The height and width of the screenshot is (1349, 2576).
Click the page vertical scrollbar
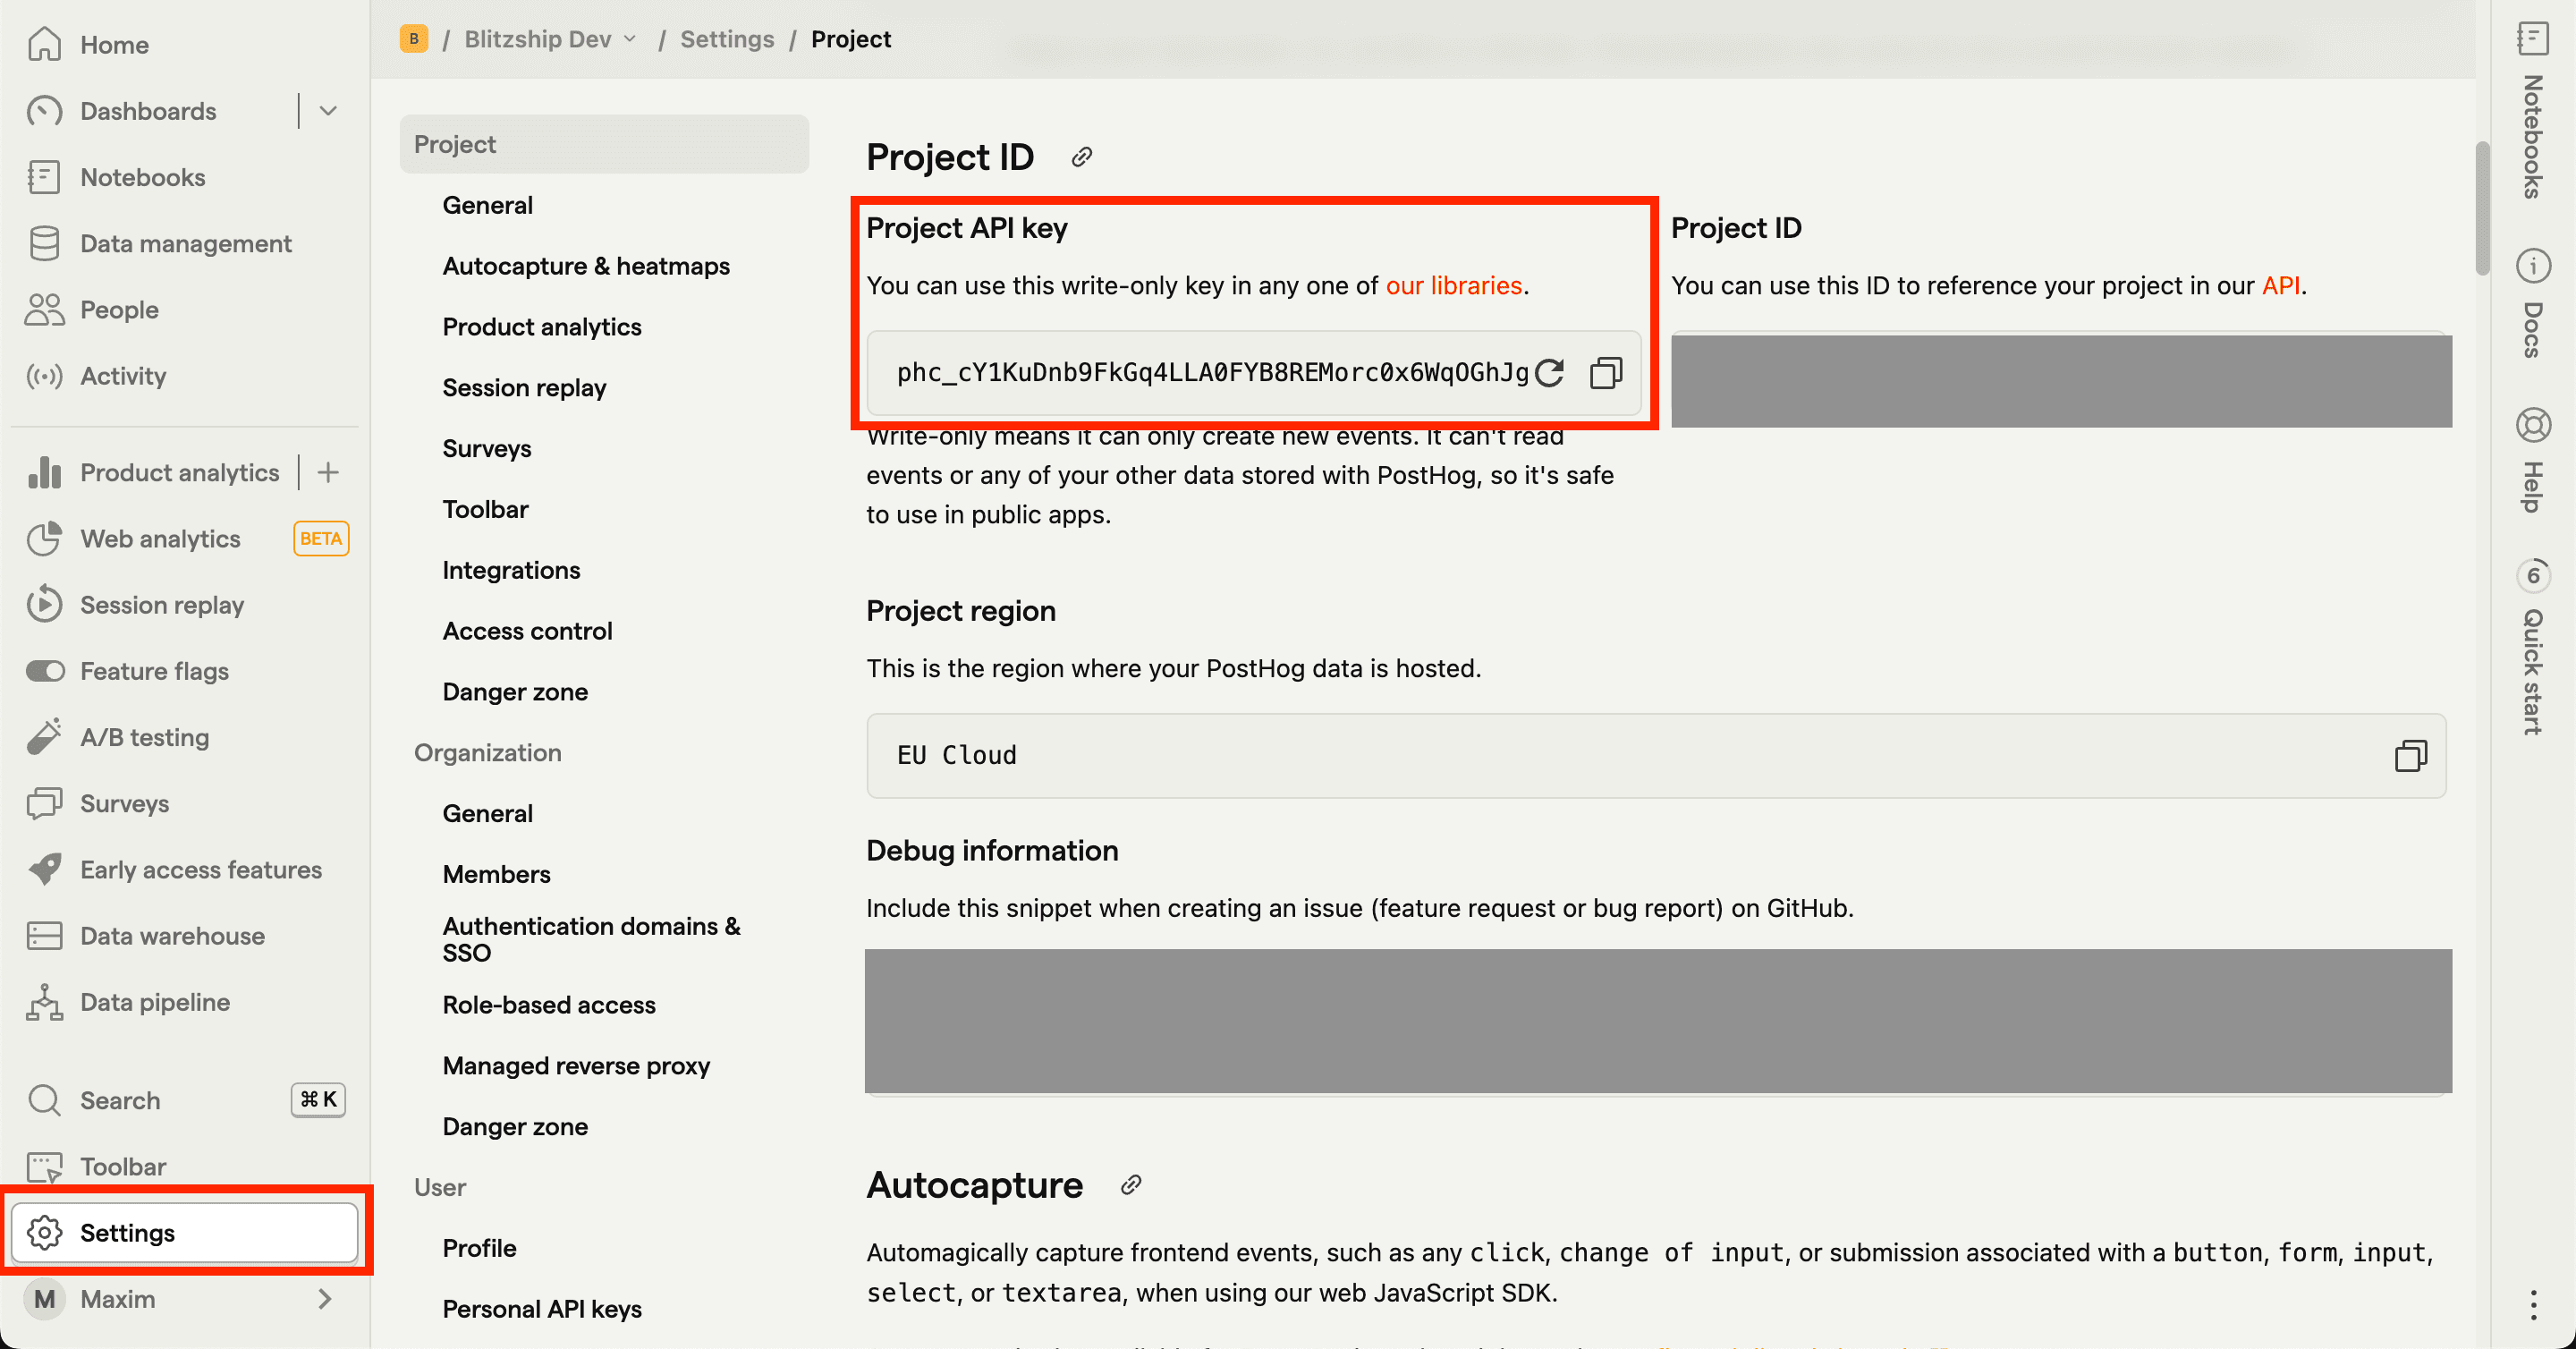(2482, 208)
